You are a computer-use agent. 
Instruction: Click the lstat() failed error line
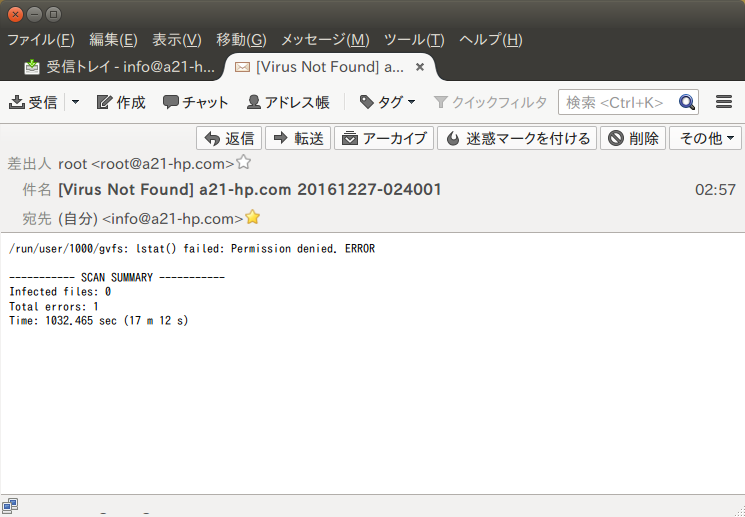pyautogui.click(x=192, y=249)
